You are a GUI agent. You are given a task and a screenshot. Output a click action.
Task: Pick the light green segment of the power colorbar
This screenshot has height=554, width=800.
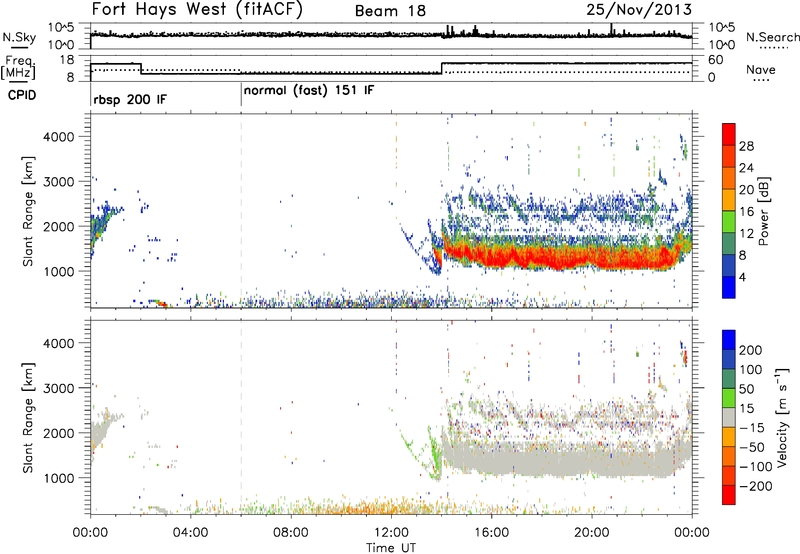[729, 221]
